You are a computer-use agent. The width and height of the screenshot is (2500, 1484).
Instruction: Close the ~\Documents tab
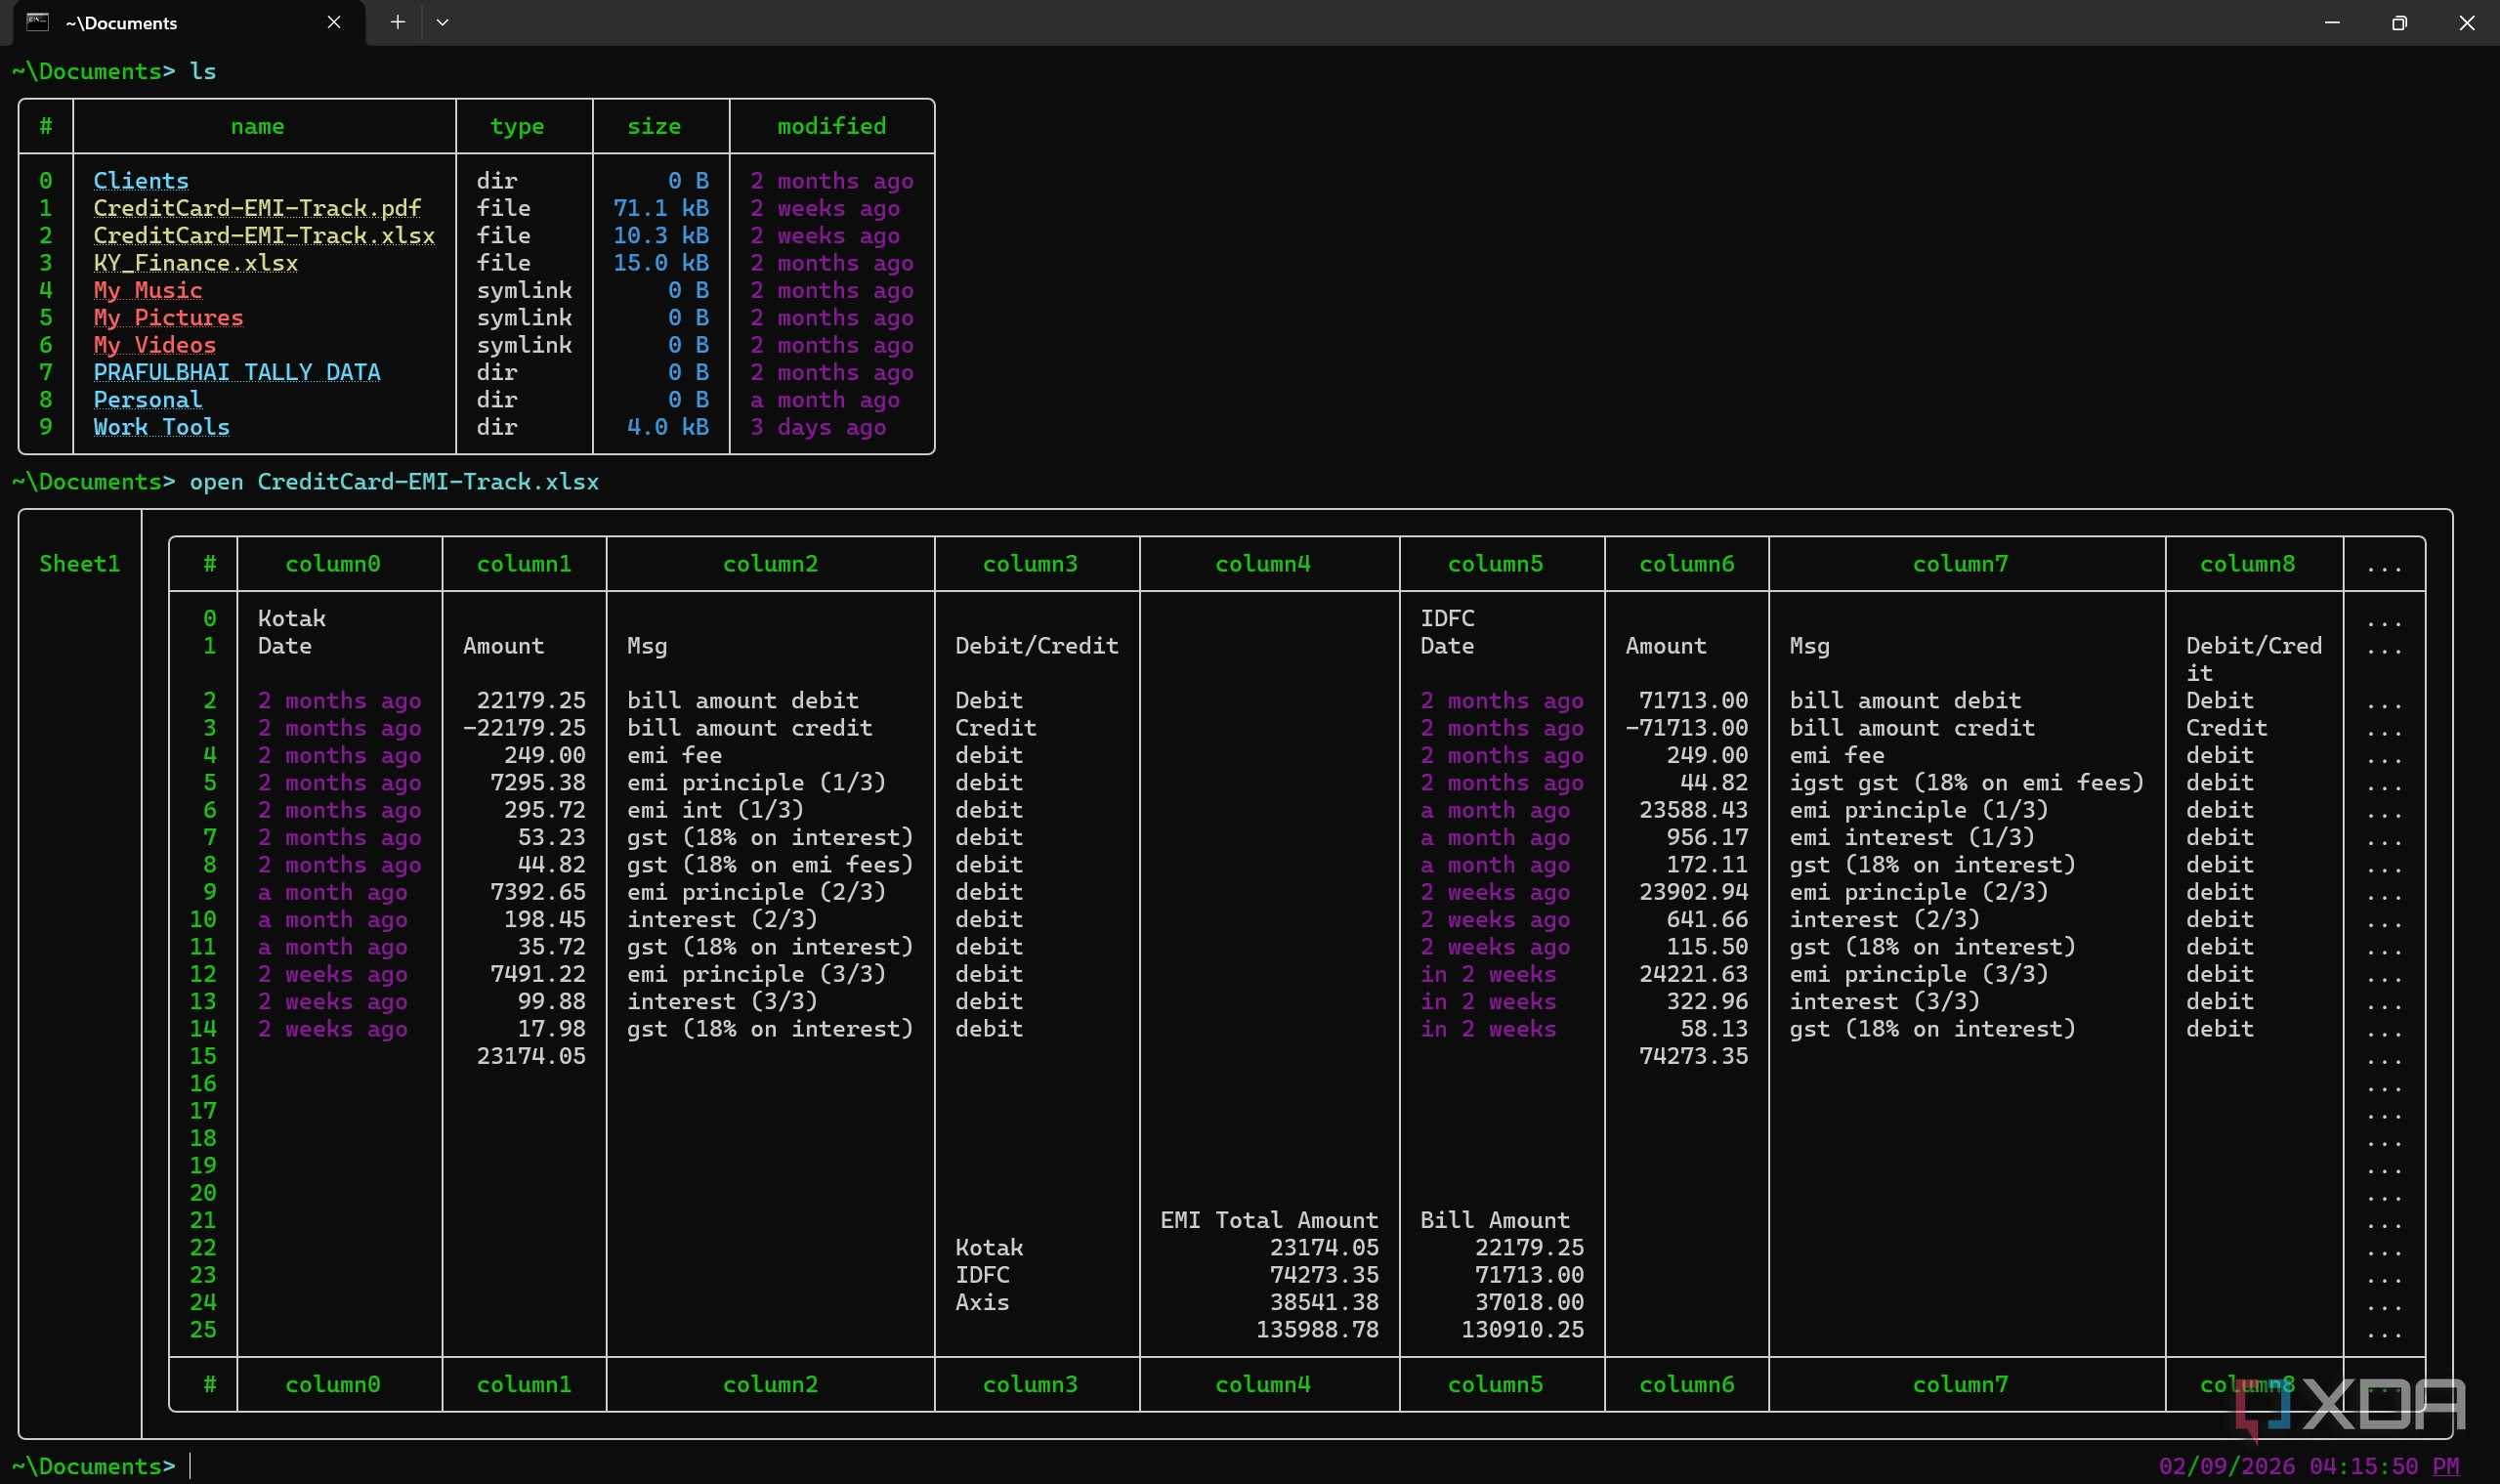pos(334,22)
